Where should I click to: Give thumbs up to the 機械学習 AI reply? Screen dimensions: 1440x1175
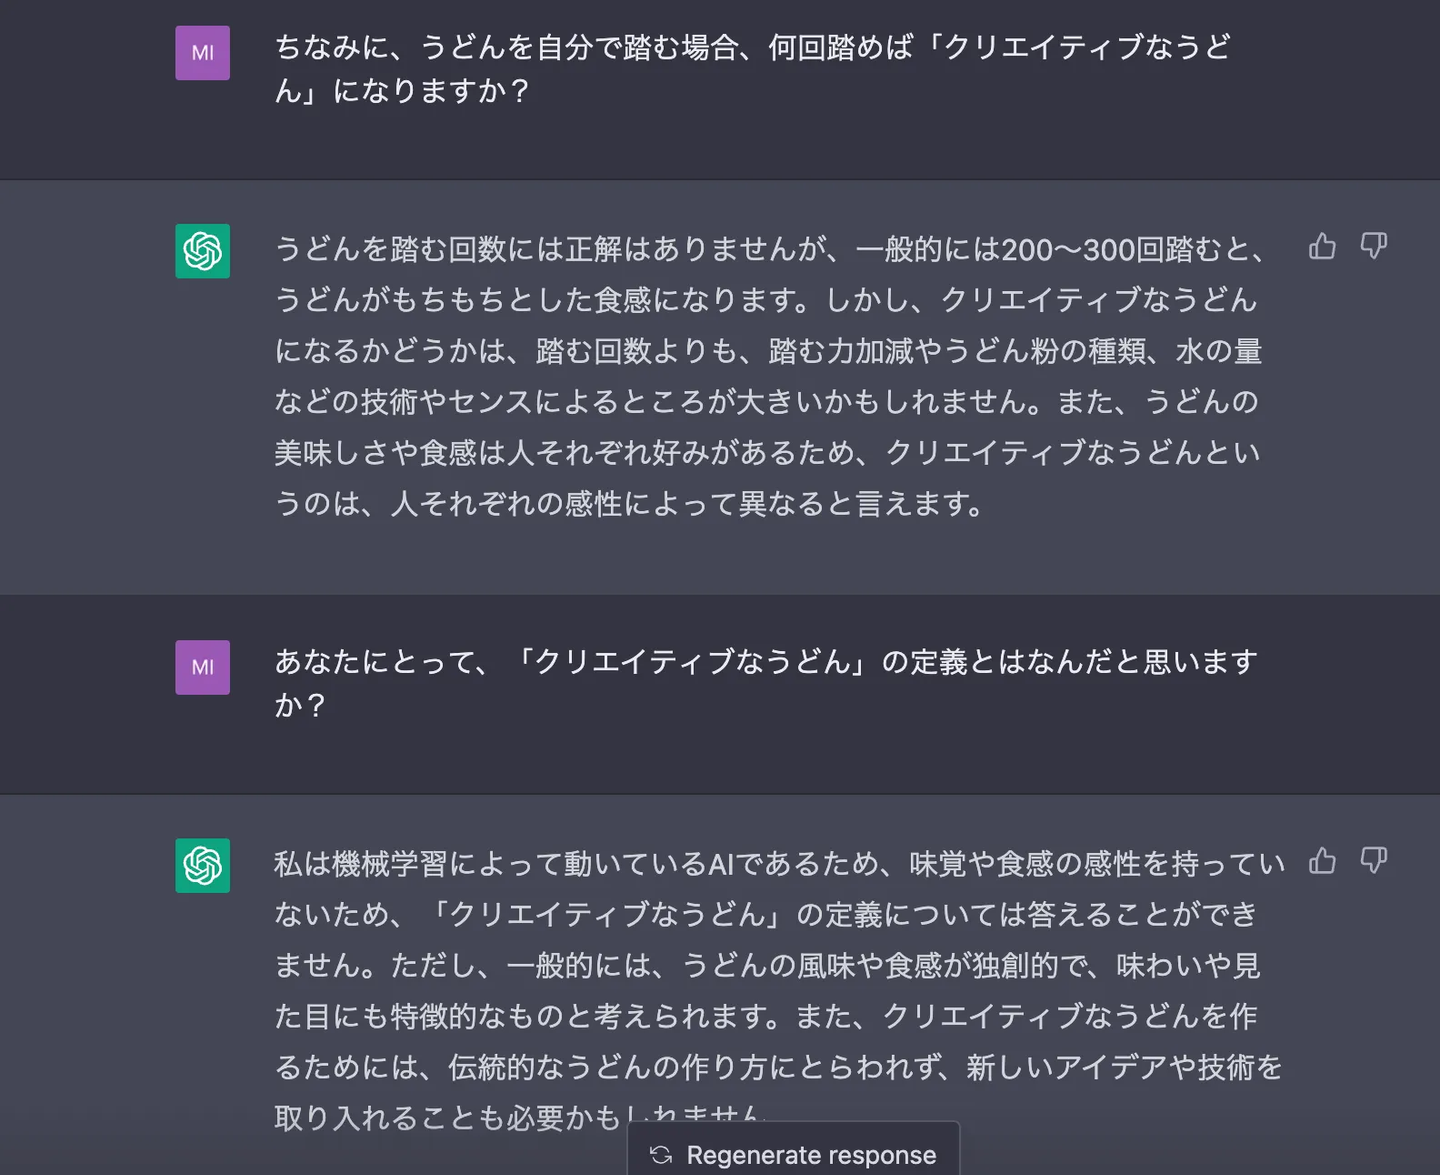1322,860
